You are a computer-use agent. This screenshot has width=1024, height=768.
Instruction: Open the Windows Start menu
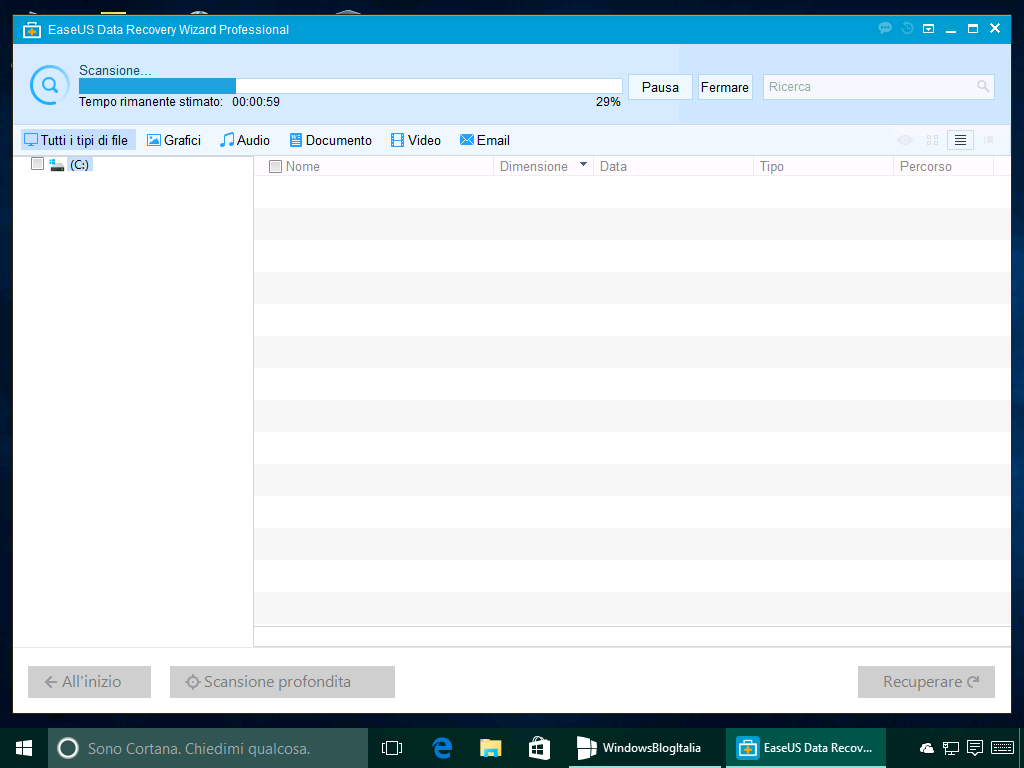24,748
